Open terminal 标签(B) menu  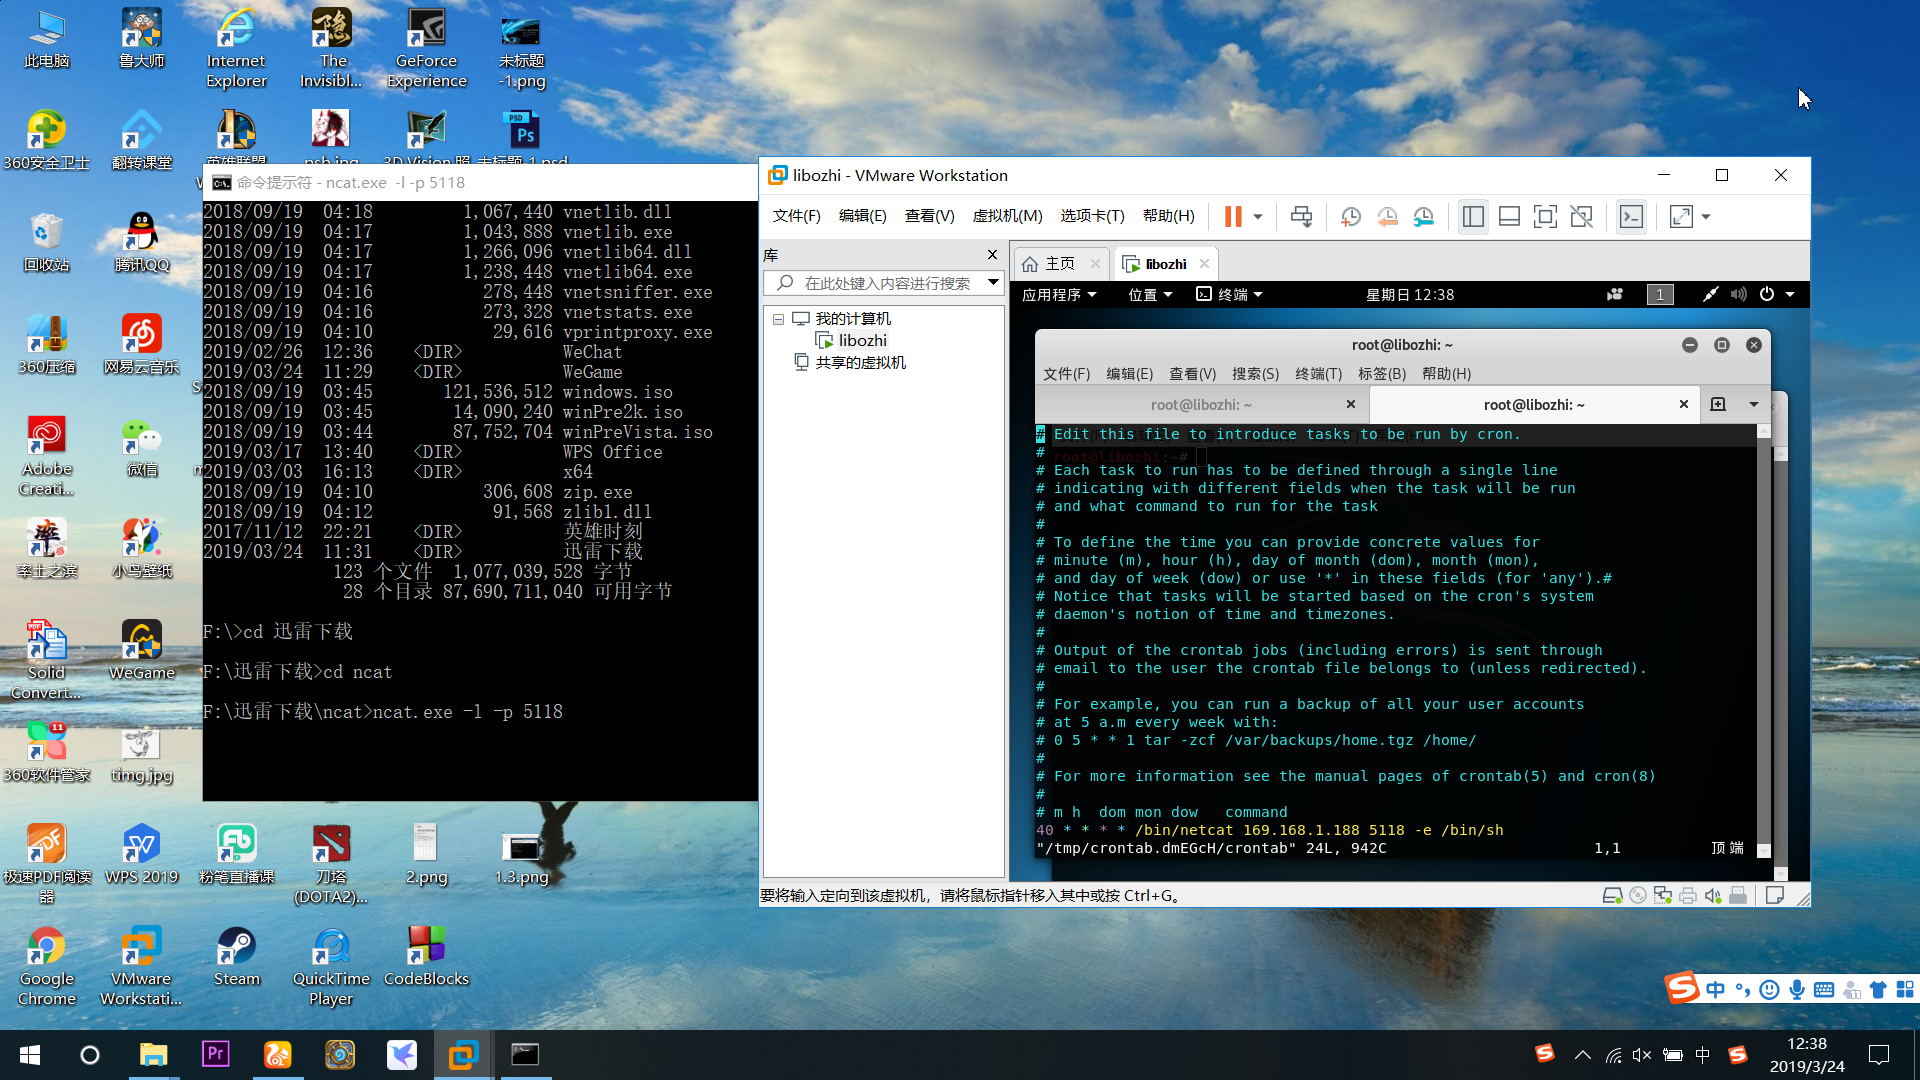point(1381,373)
